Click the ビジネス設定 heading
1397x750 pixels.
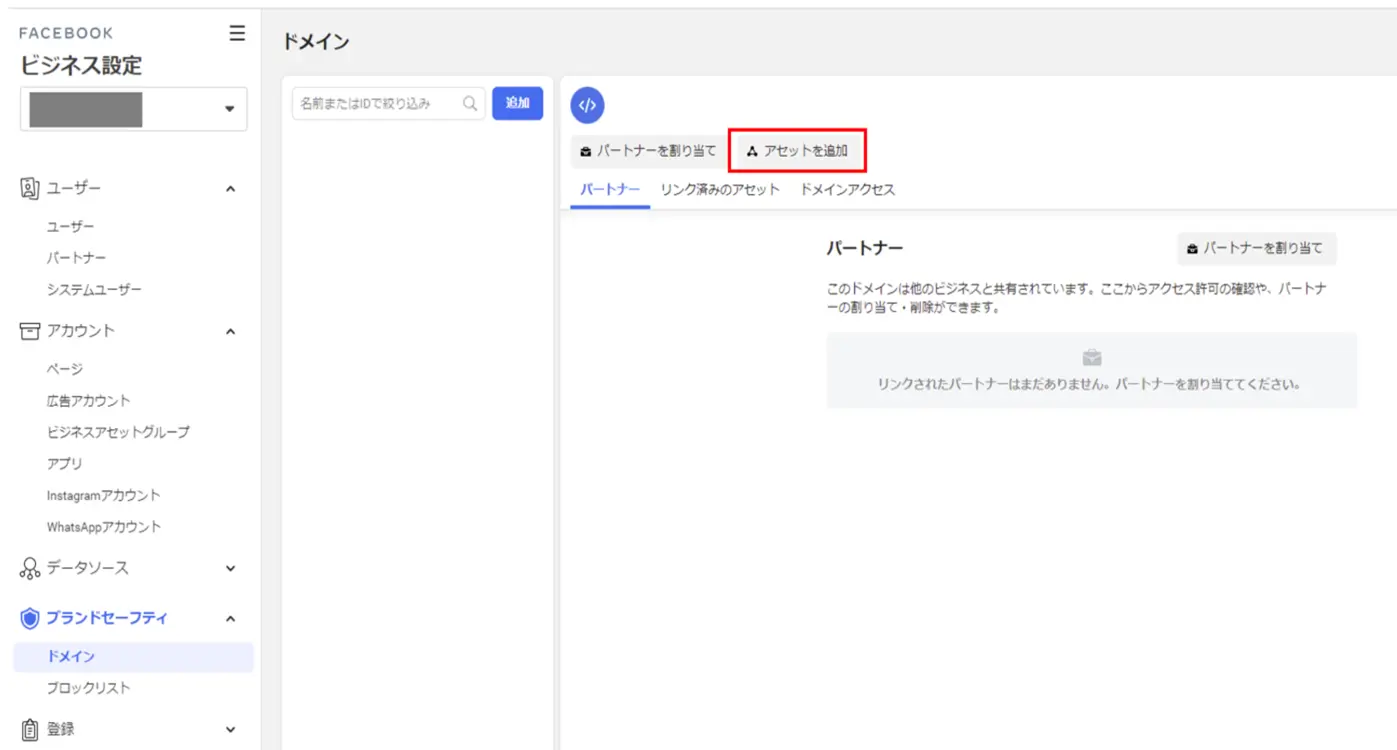(x=81, y=66)
